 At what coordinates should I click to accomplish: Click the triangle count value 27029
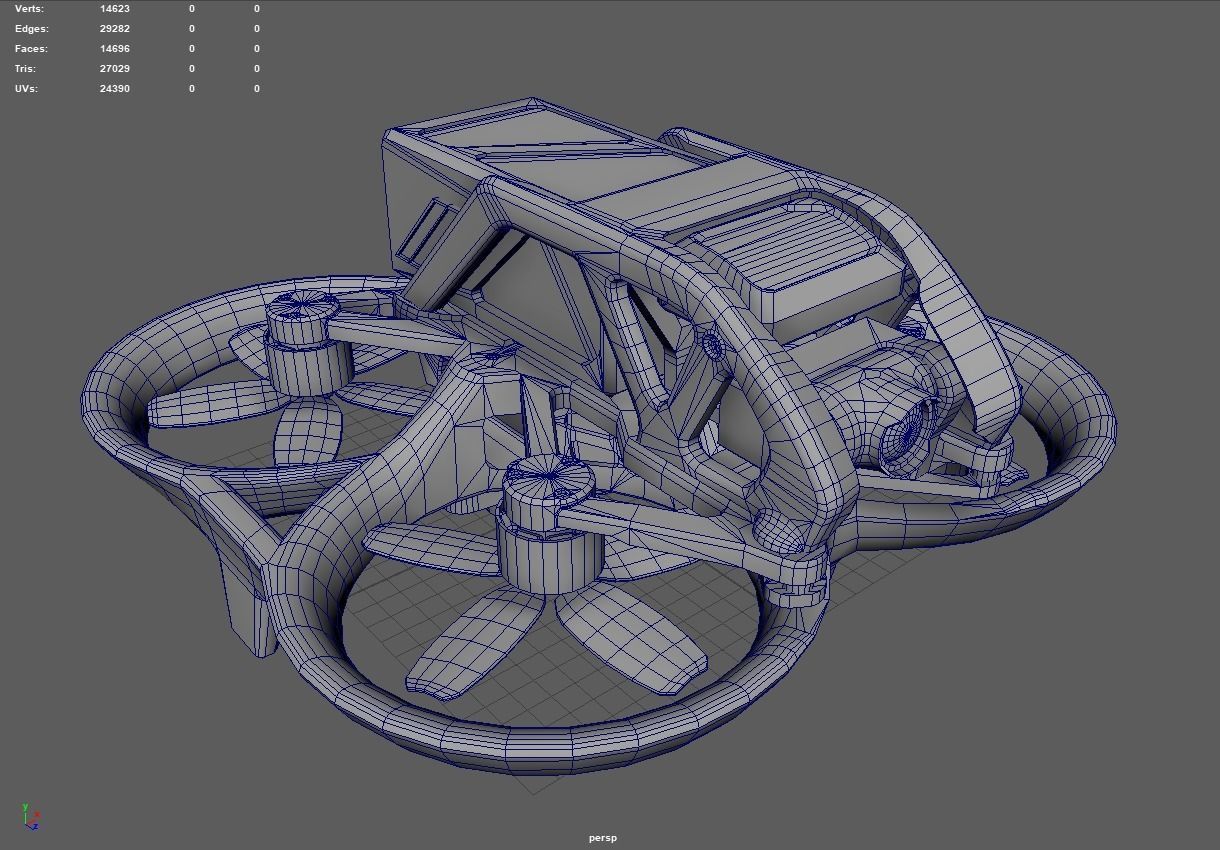[x=115, y=68]
